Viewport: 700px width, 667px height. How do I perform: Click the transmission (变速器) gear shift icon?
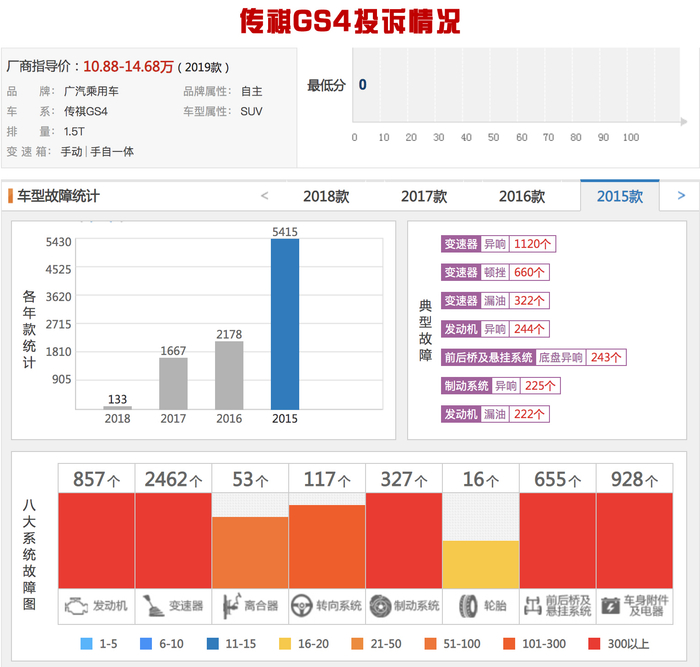(153, 606)
